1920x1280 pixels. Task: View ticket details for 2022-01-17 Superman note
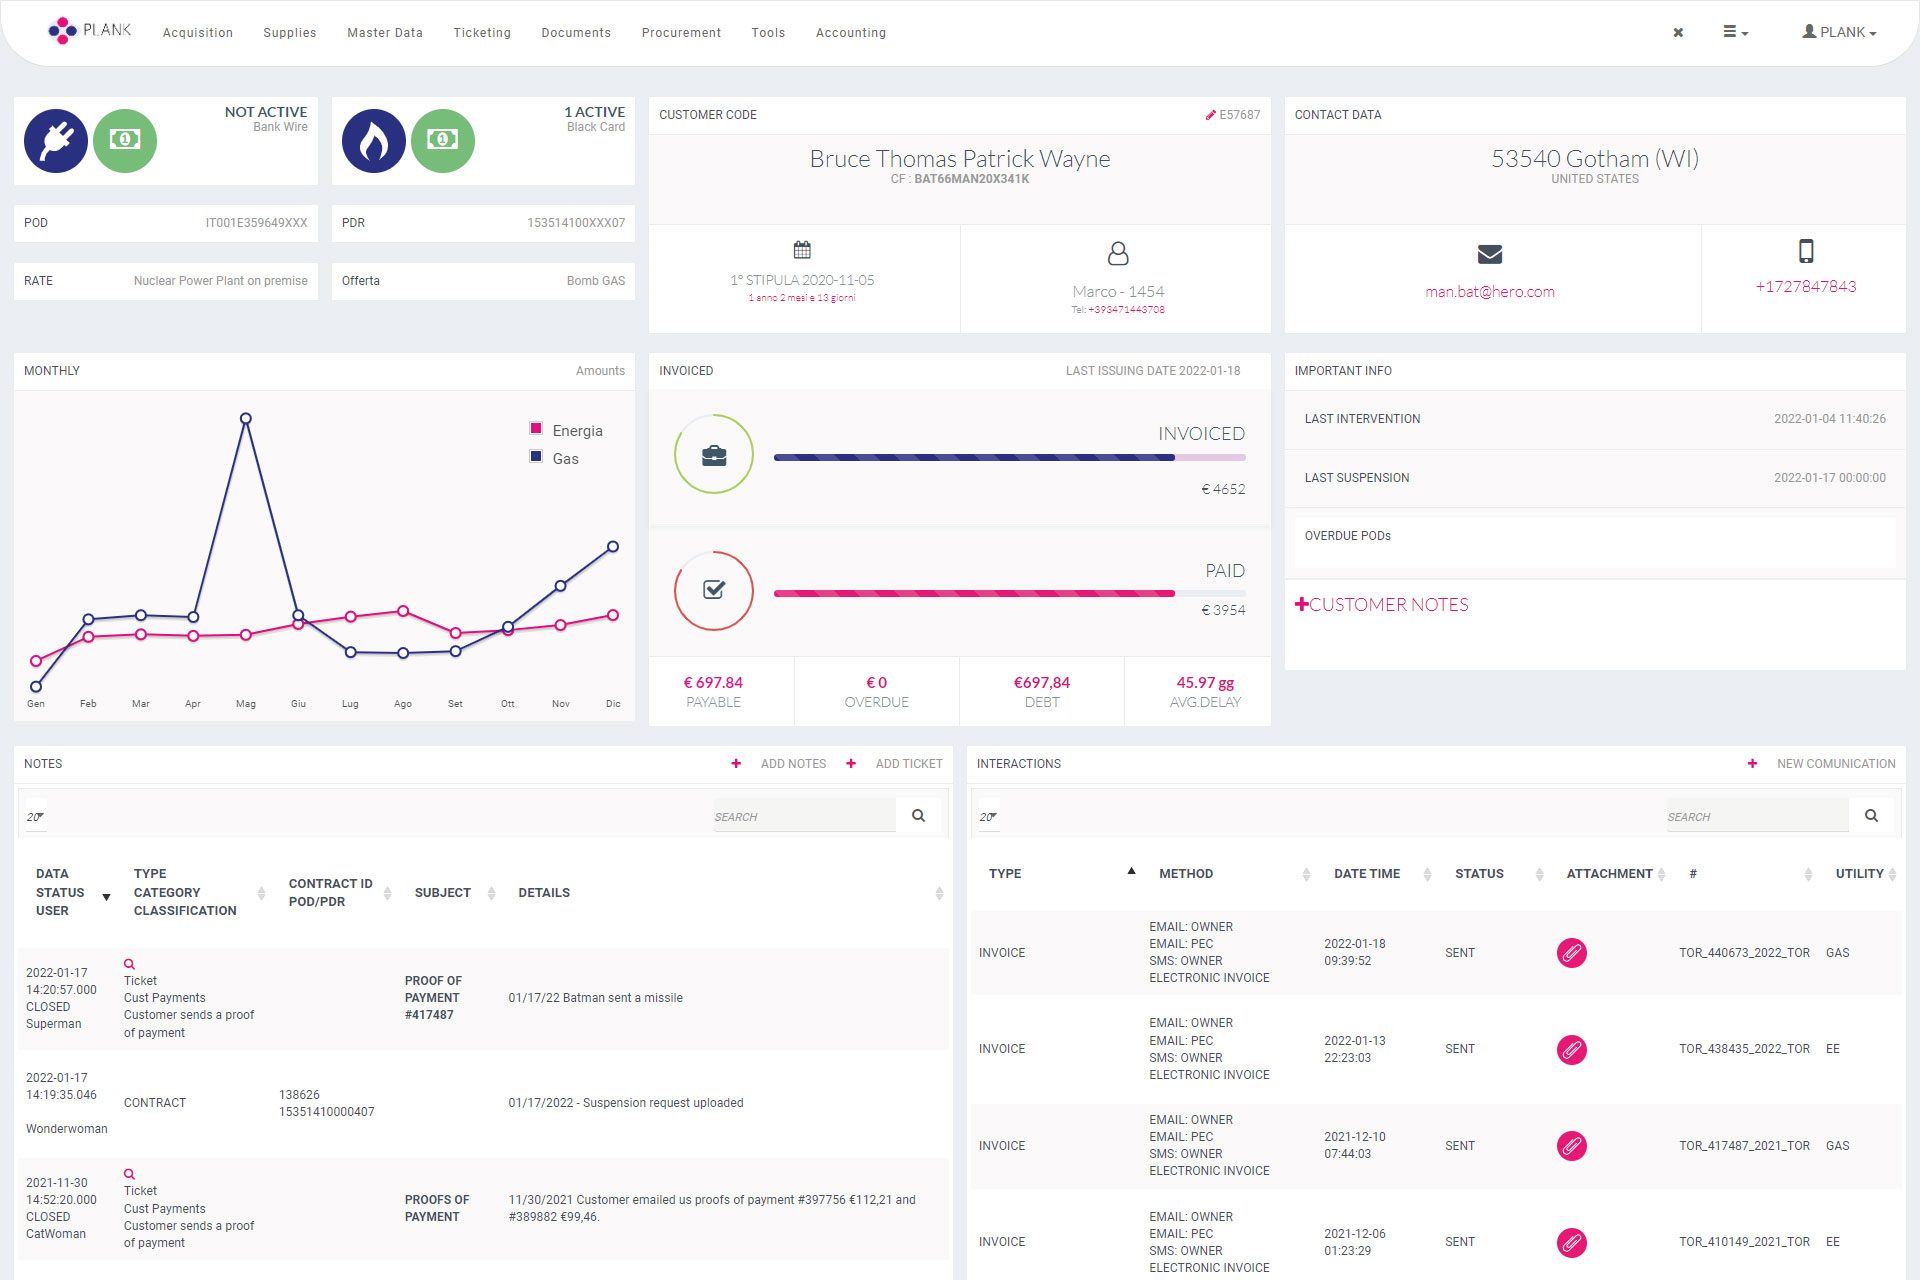pos(129,964)
